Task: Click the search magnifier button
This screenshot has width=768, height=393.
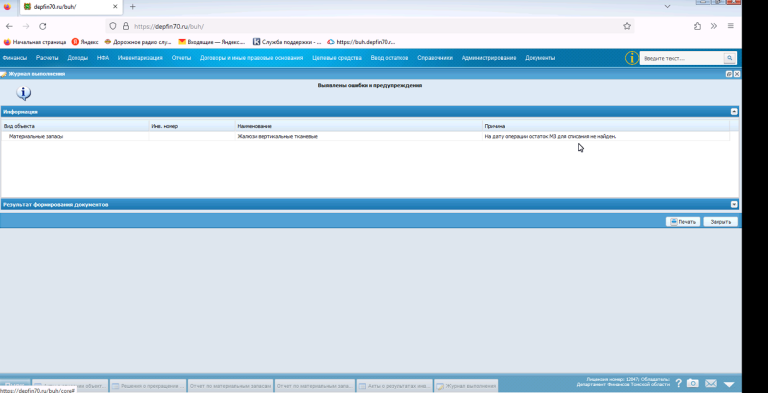Action: tap(730, 58)
